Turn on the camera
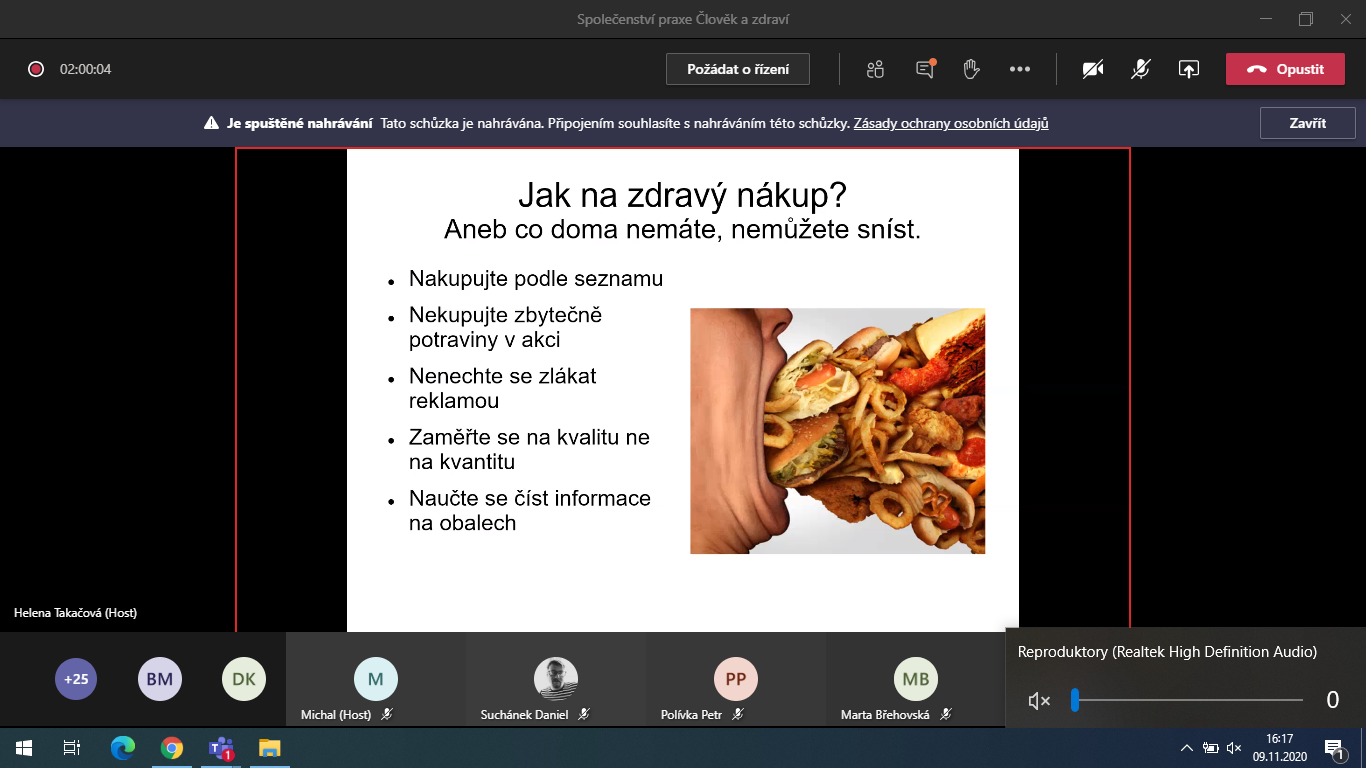The width and height of the screenshot is (1366, 768). [1093, 69]
